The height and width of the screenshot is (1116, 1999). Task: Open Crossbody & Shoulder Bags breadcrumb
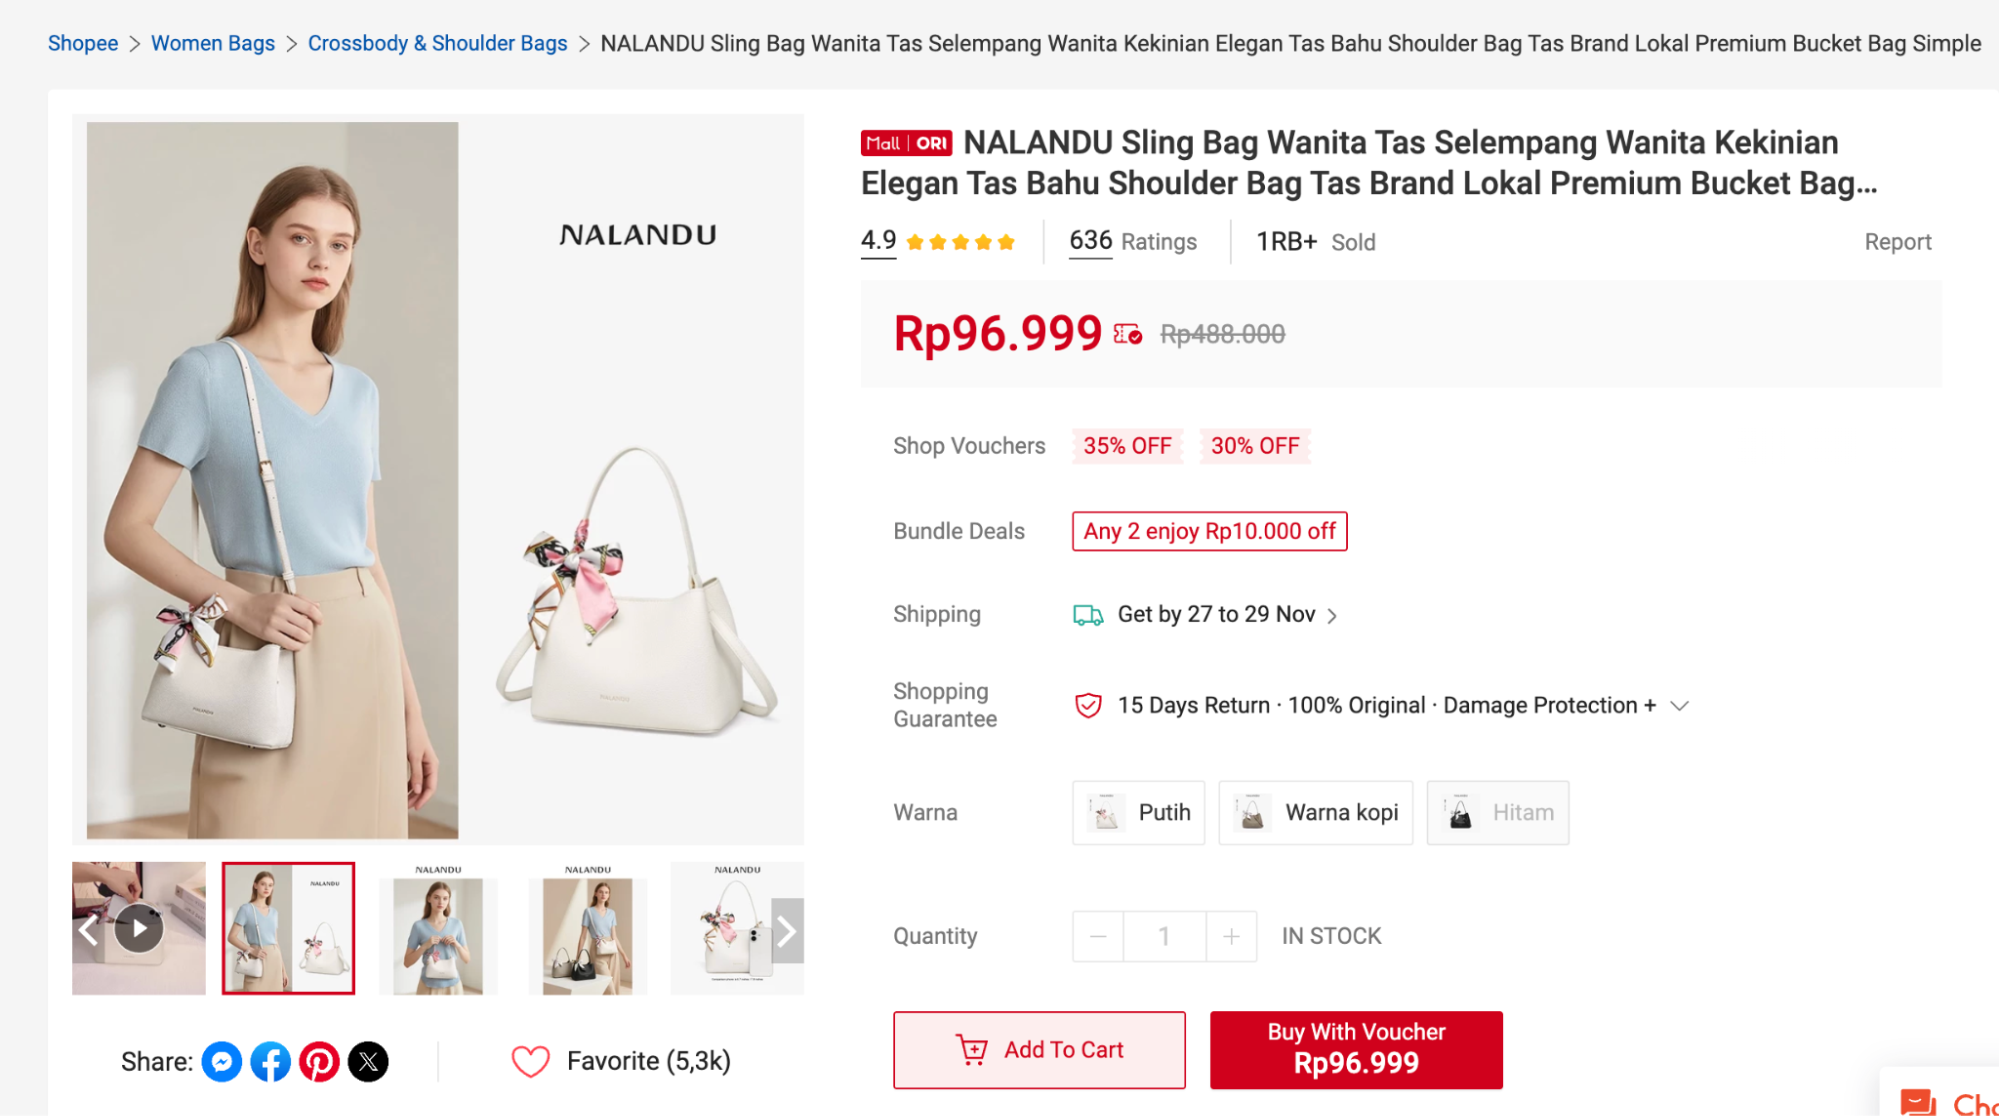point(437,43)
